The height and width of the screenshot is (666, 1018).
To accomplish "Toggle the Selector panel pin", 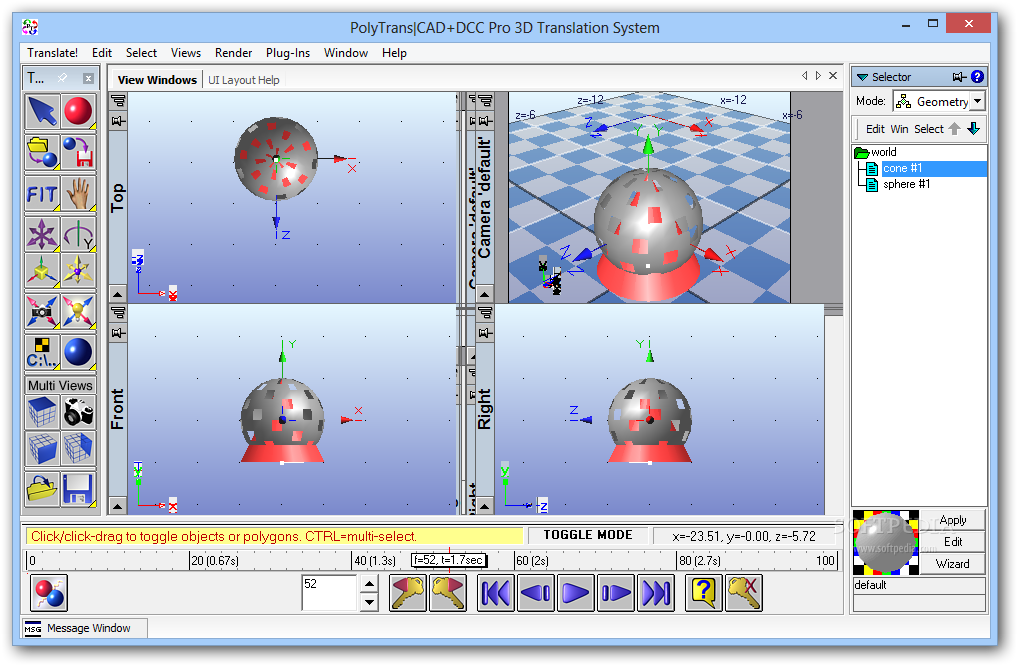I will click(959, 77).
